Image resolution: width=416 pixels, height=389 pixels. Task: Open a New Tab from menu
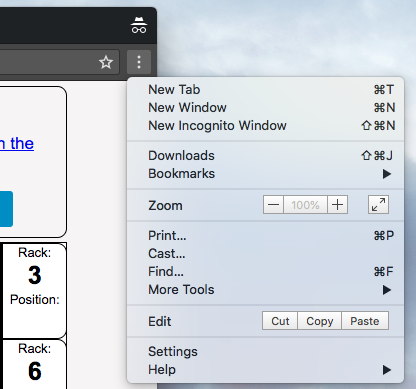point(266,90)
